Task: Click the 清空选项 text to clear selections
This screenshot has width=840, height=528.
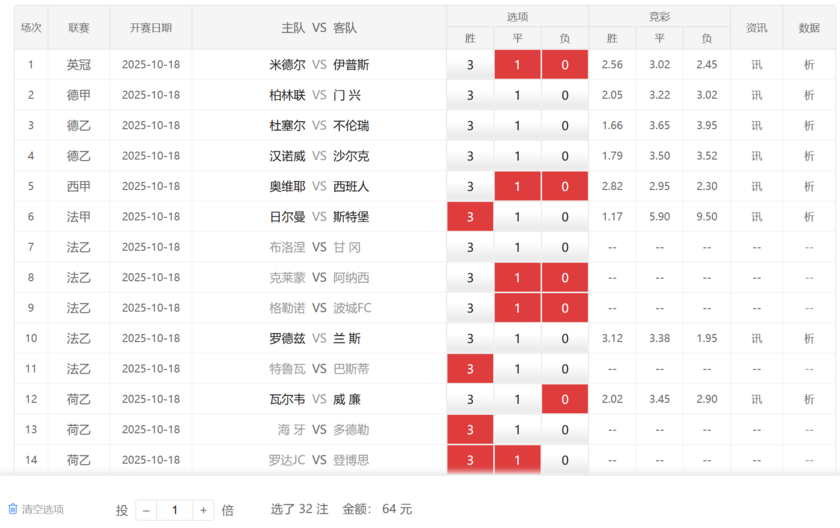Action: 42,509
